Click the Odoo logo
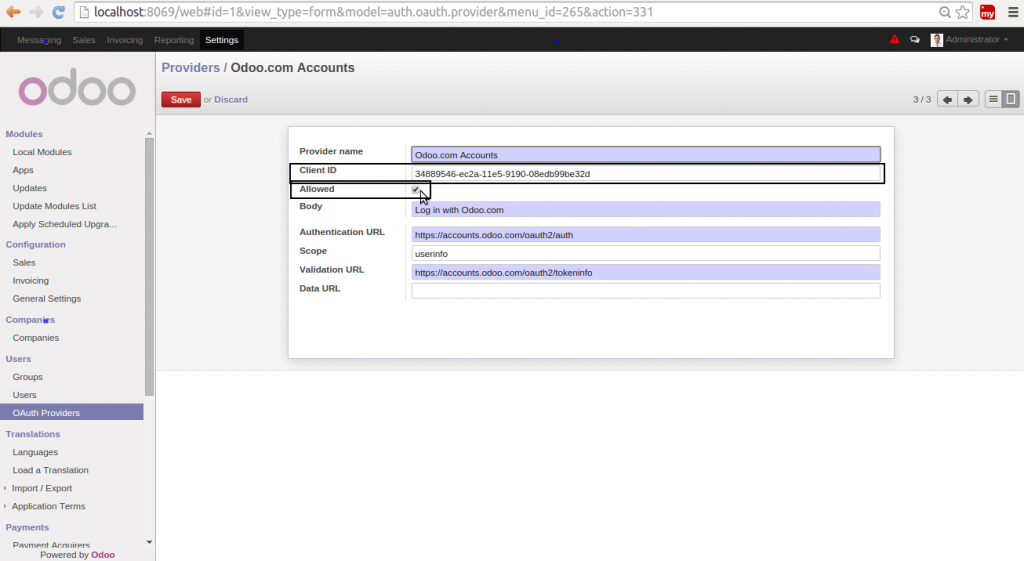 coord(77,88)
